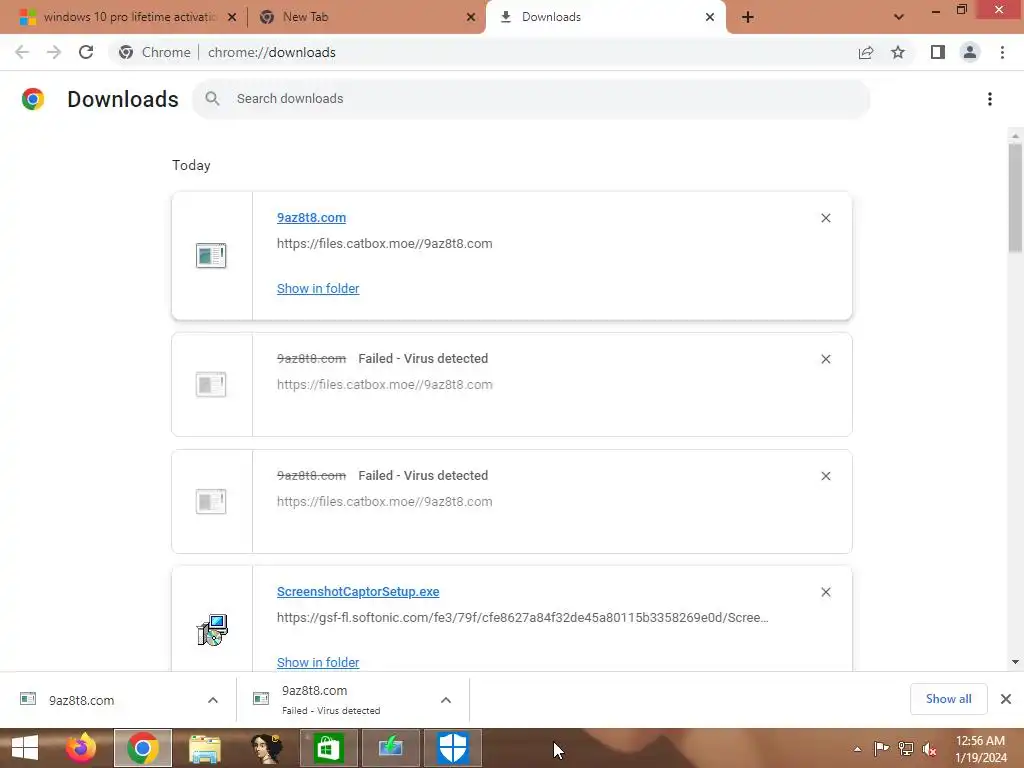Open Chrome side panel
Screen dimensions: 1024x768
tap(938, 52)
